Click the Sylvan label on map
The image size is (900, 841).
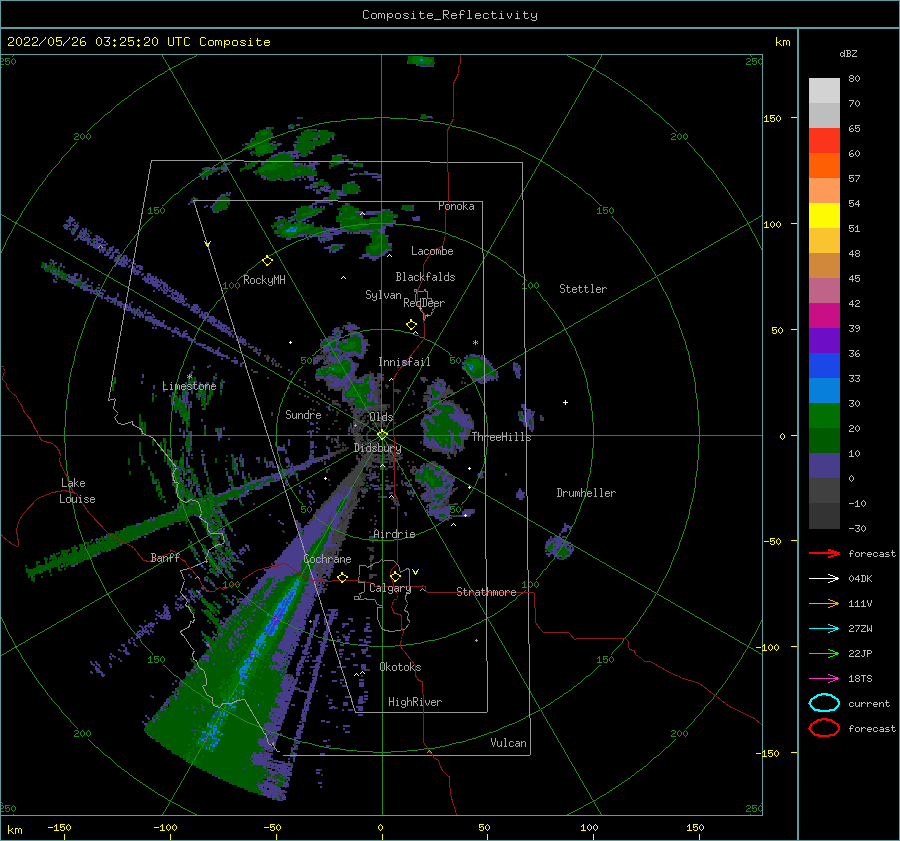(x=383, y=295)
